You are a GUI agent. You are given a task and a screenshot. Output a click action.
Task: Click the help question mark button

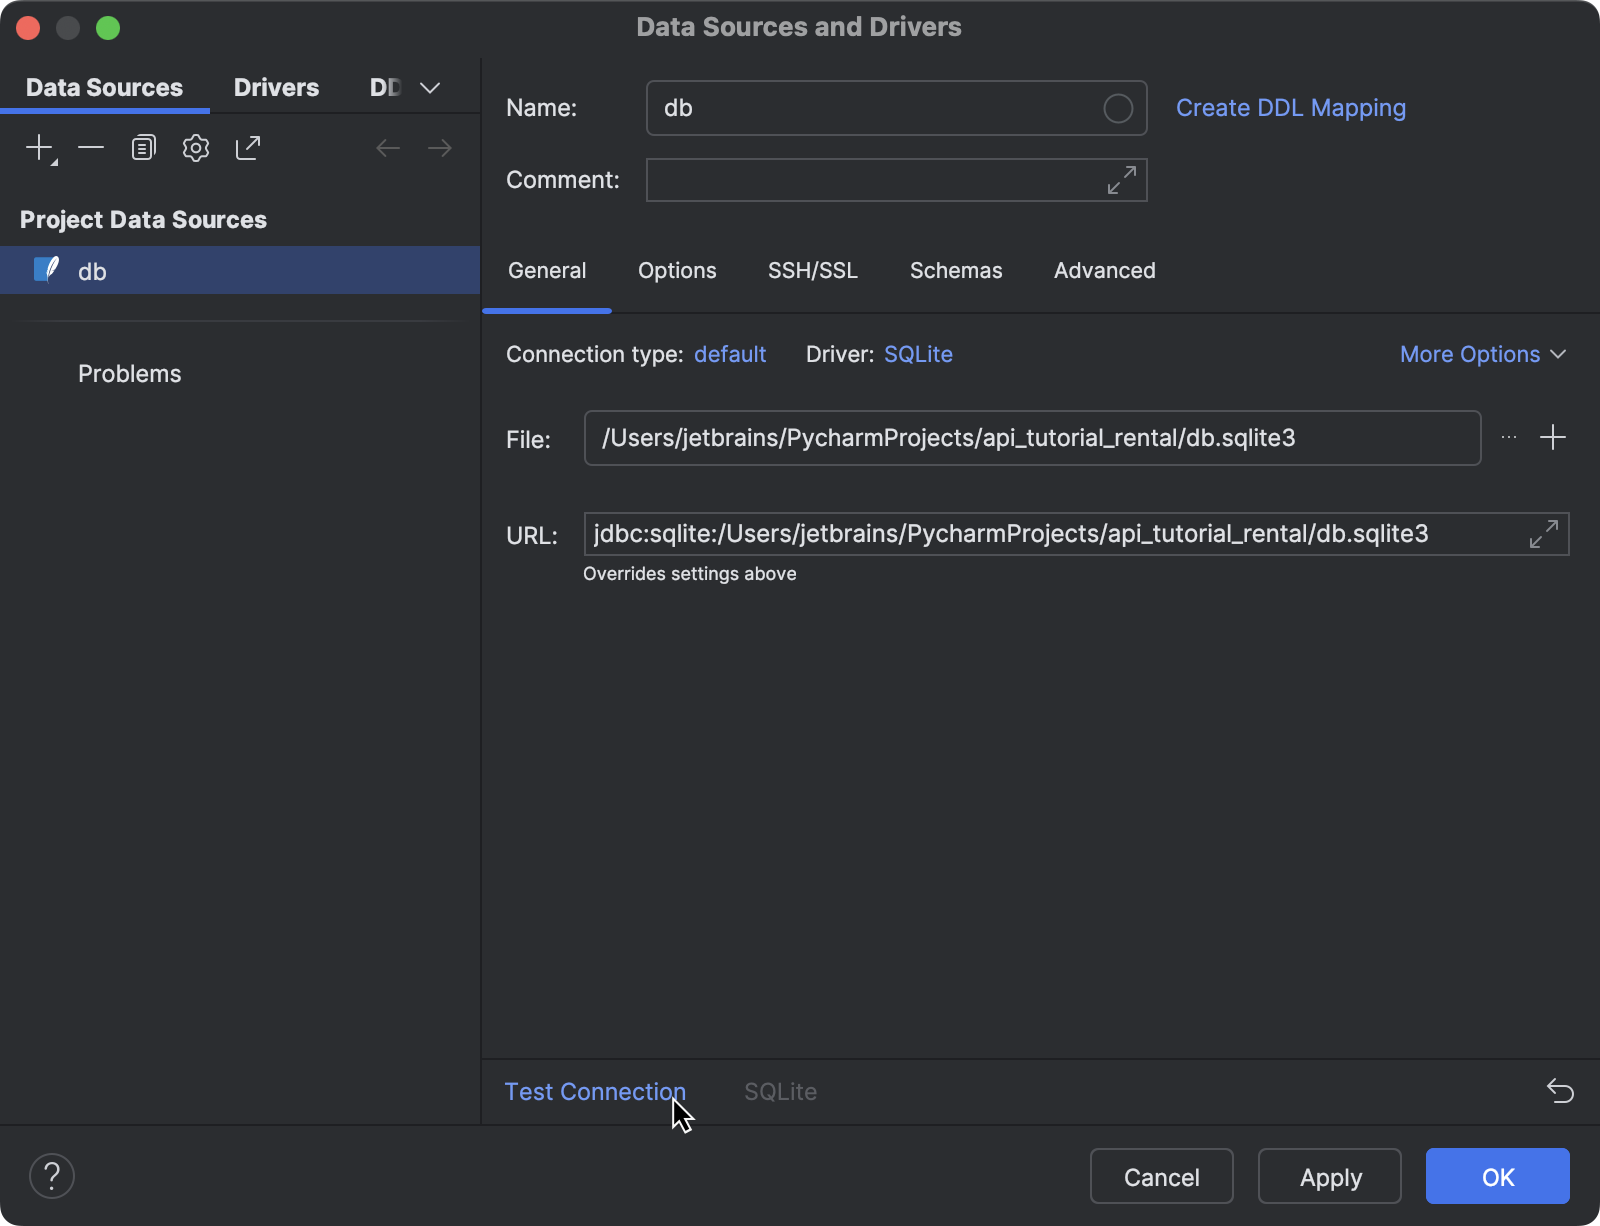point(52,1176)
